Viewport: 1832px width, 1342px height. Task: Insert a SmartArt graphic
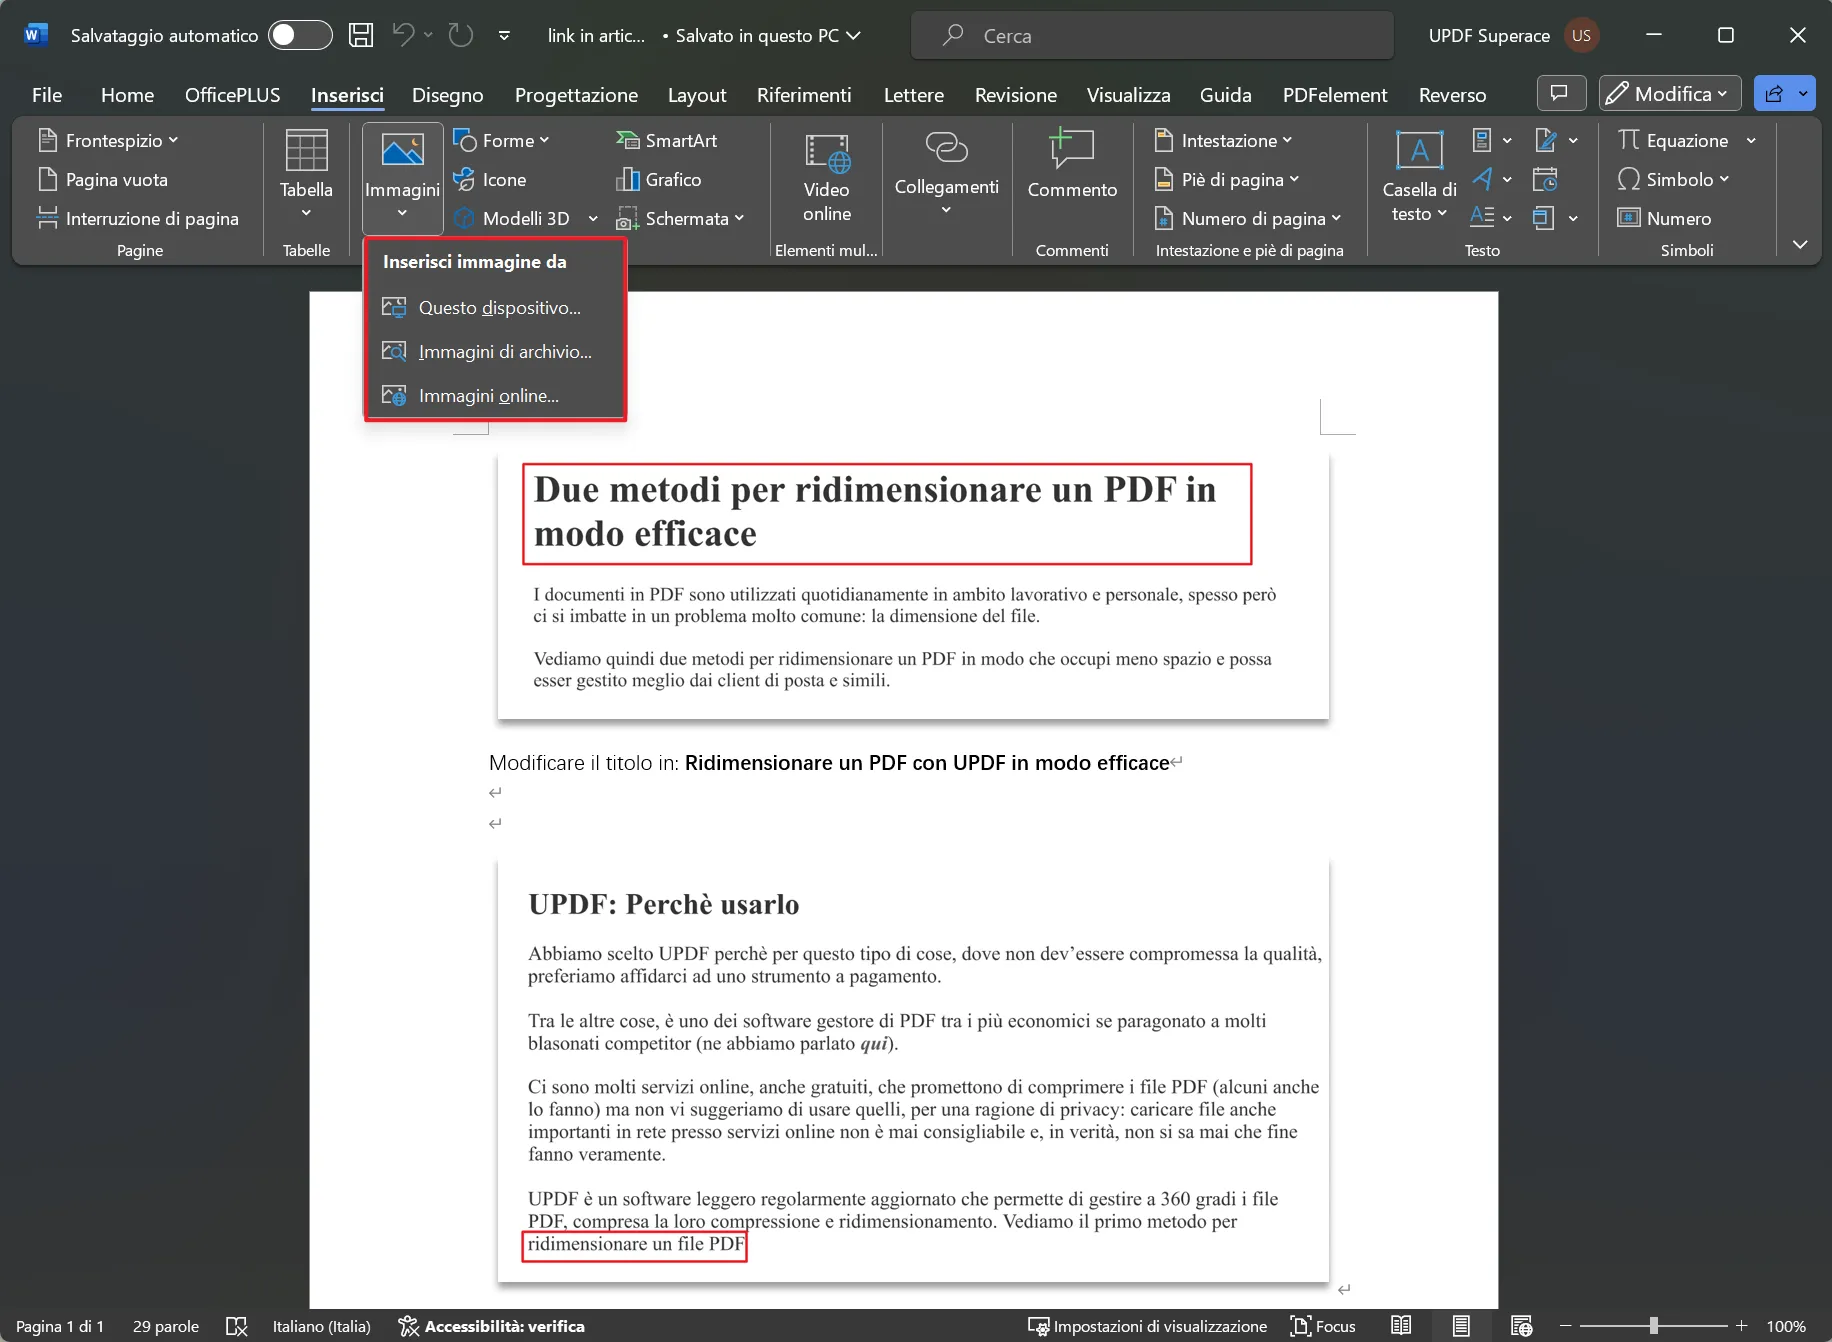point(667,140)
